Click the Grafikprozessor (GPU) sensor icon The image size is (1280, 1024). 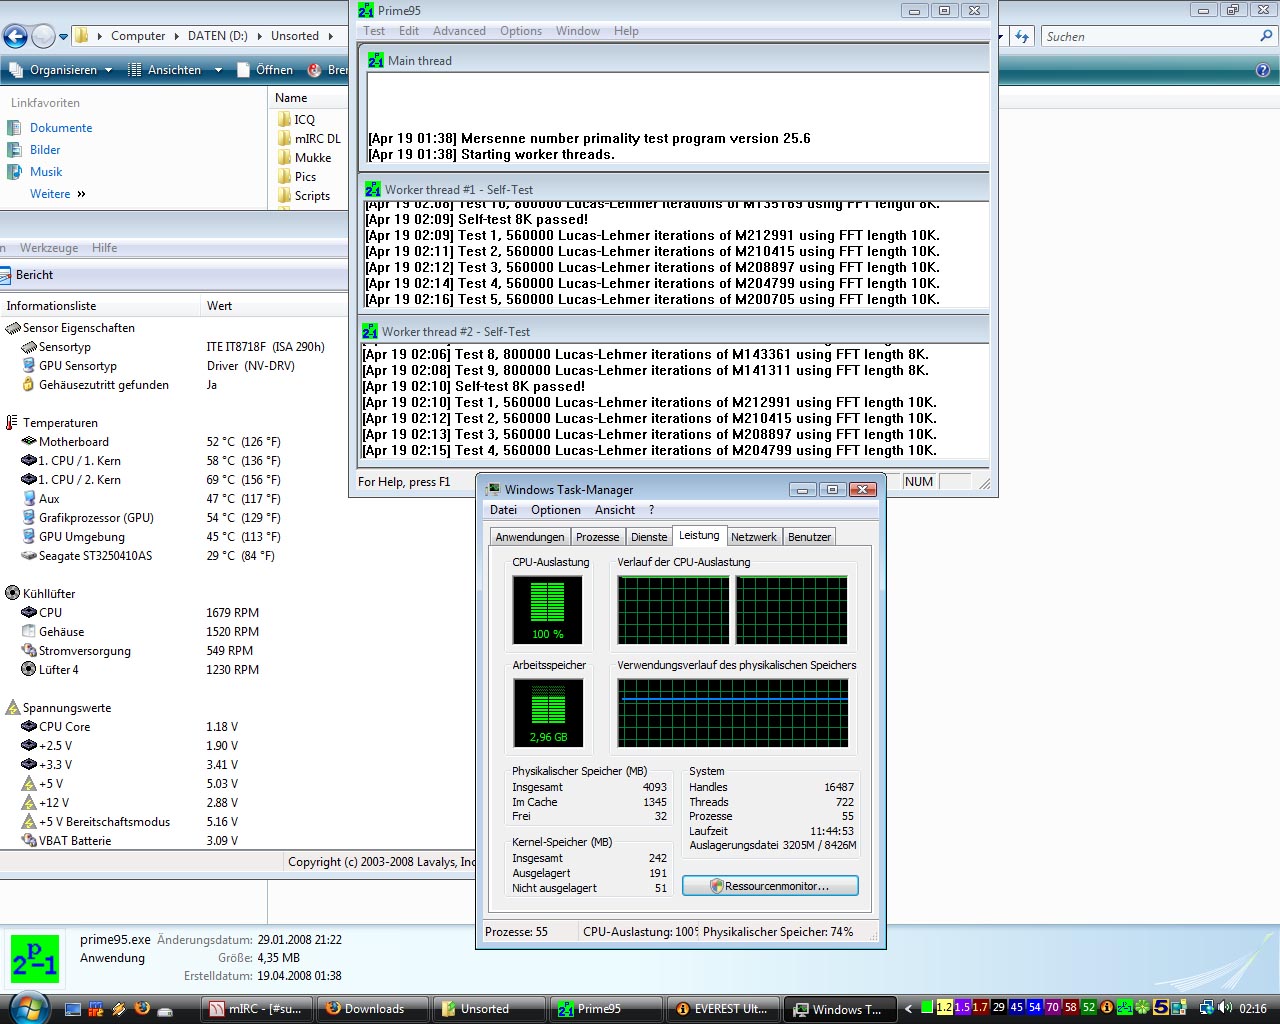(x=29, y=517)
